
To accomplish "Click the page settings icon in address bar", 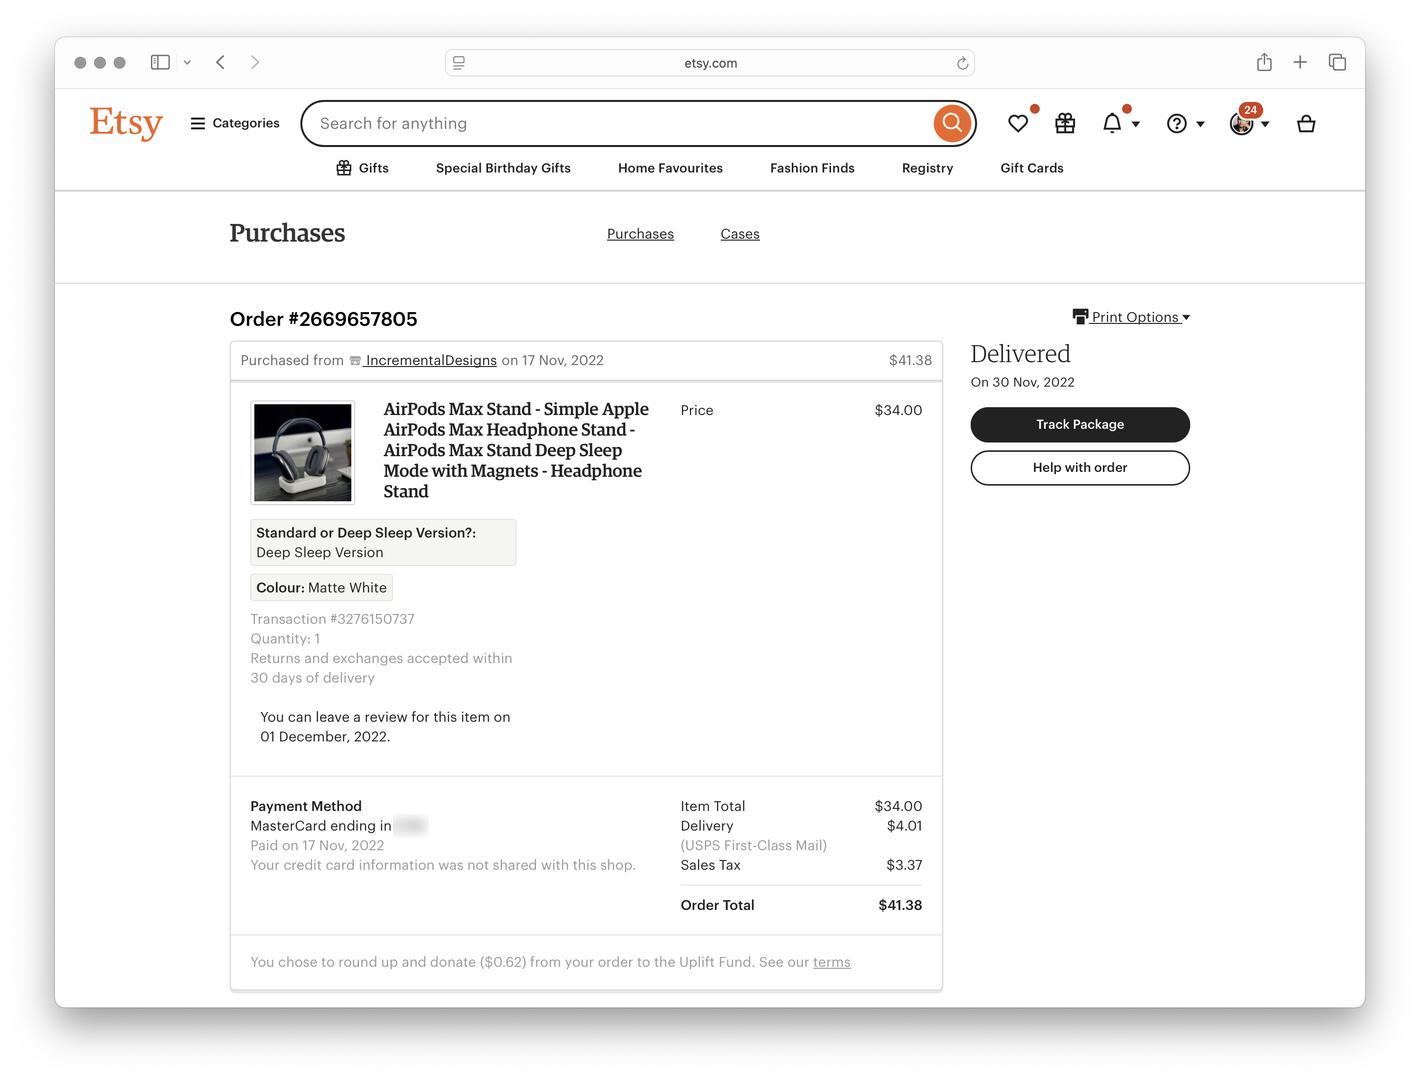I will [459, 63].
